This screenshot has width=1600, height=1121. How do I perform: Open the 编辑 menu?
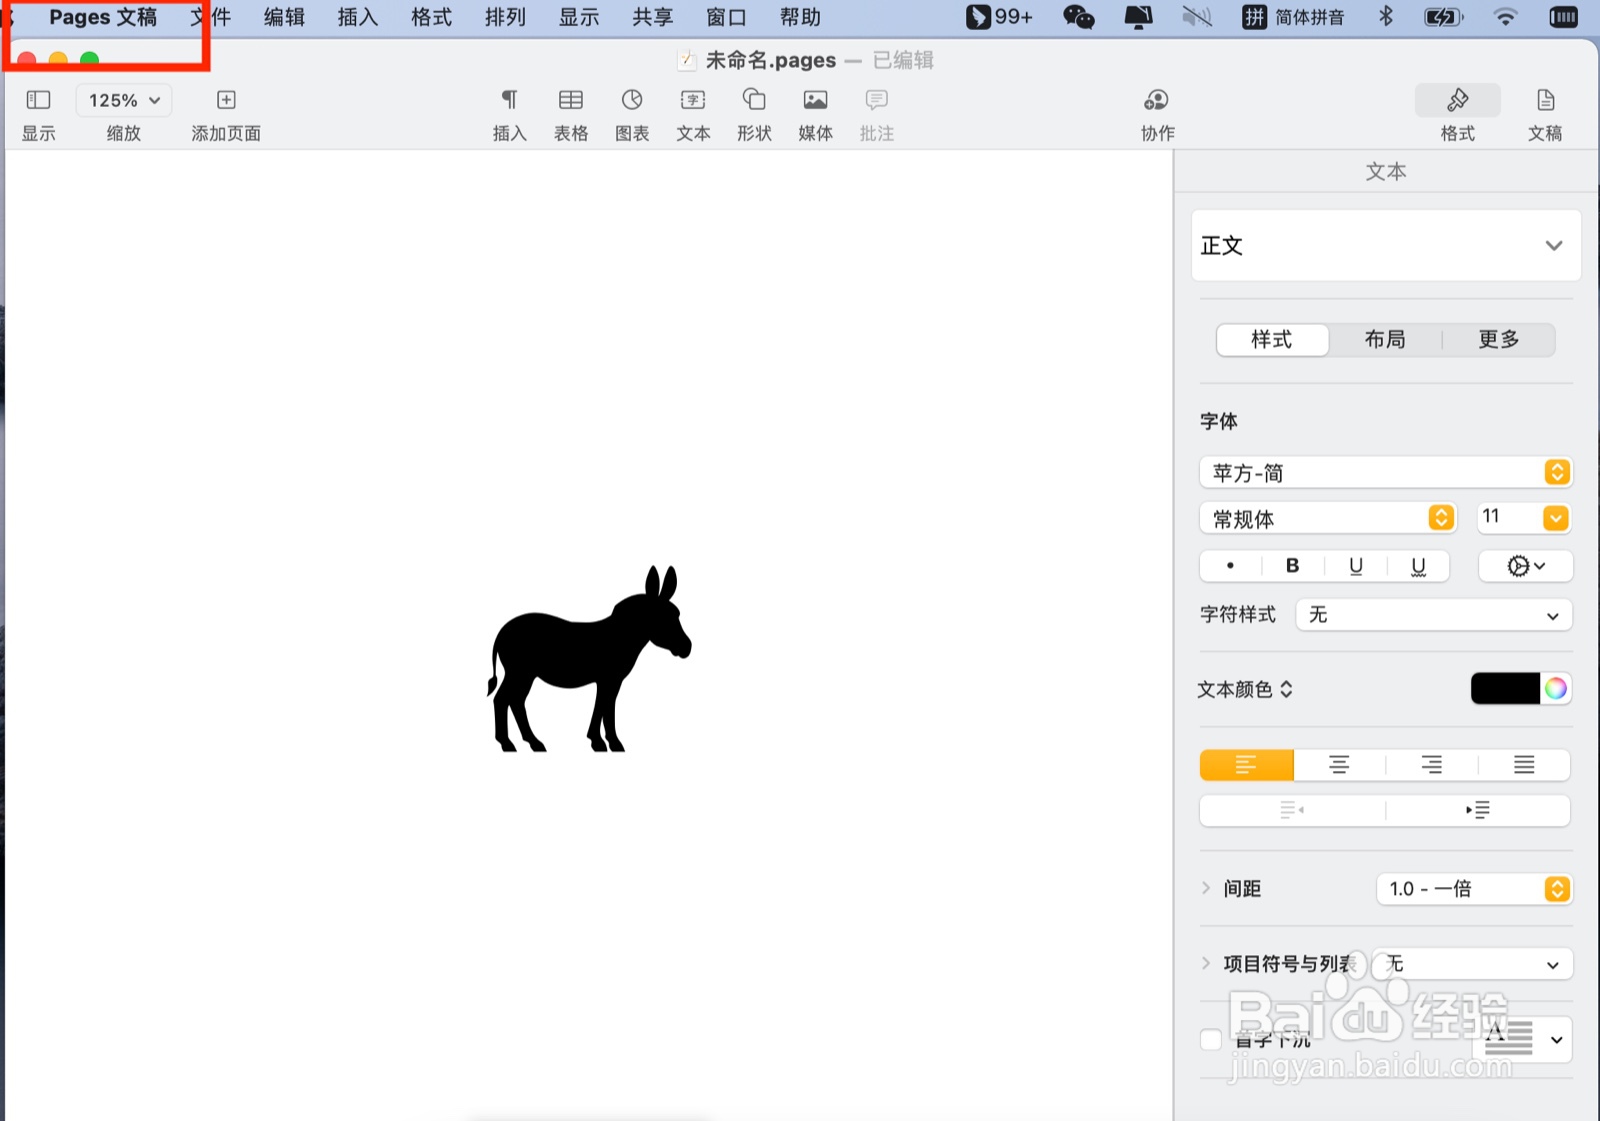(x=284, y=17)
